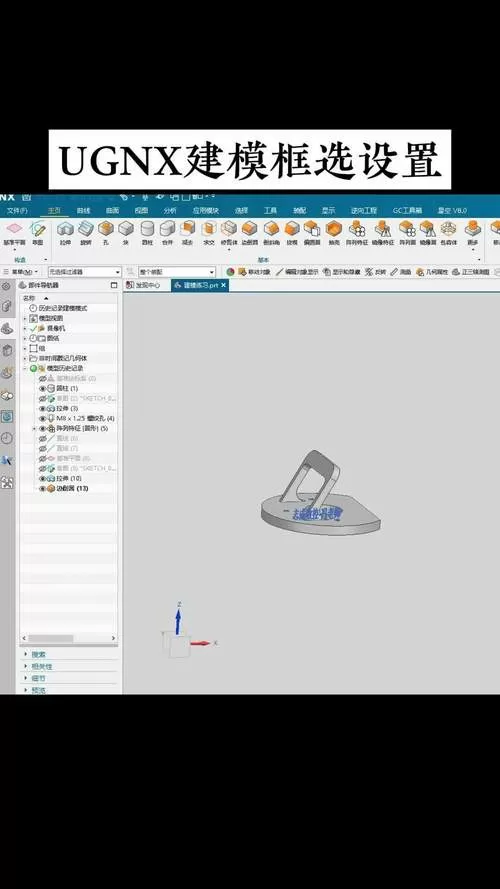Select the Edge Blend (边倒圆) tool
This screenshot has height=889, width=500.
tap(249, 233)
